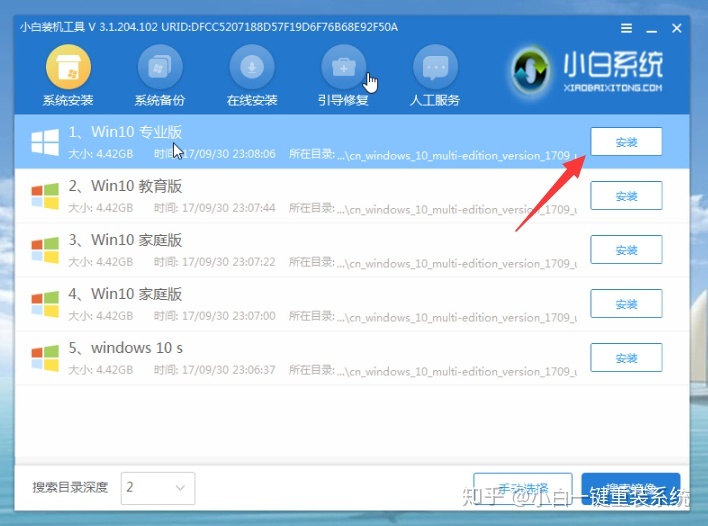Install Win10 专业版 with its 安装 button
Viewport: 708px width, 526px height.
click(x=626, y=142)
